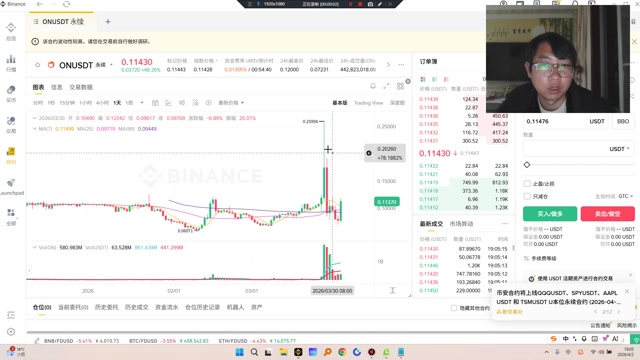Enable the stop-profit/stop-loss checkbox

click(x=527, y=184)
